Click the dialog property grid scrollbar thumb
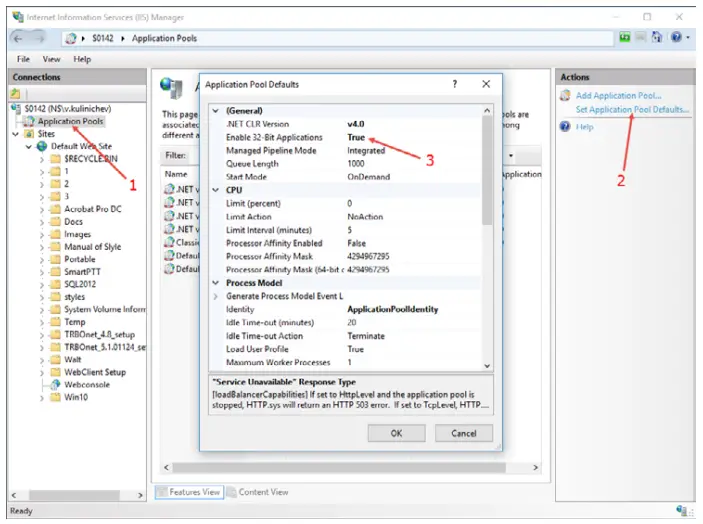The image size is (703, 524). [487, 170]
